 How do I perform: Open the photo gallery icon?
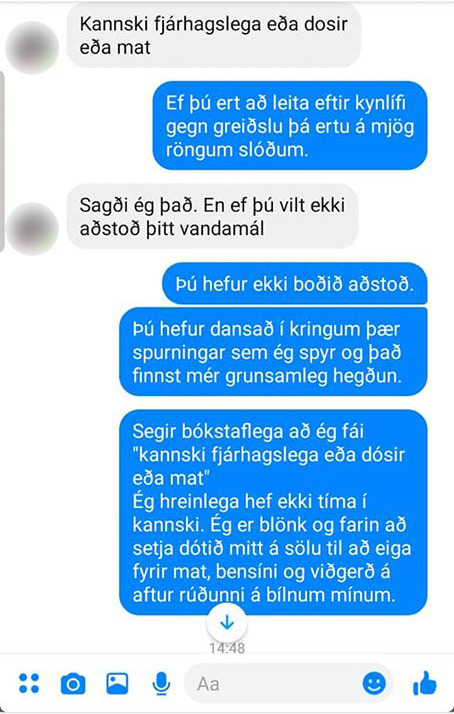coord(117,683)
